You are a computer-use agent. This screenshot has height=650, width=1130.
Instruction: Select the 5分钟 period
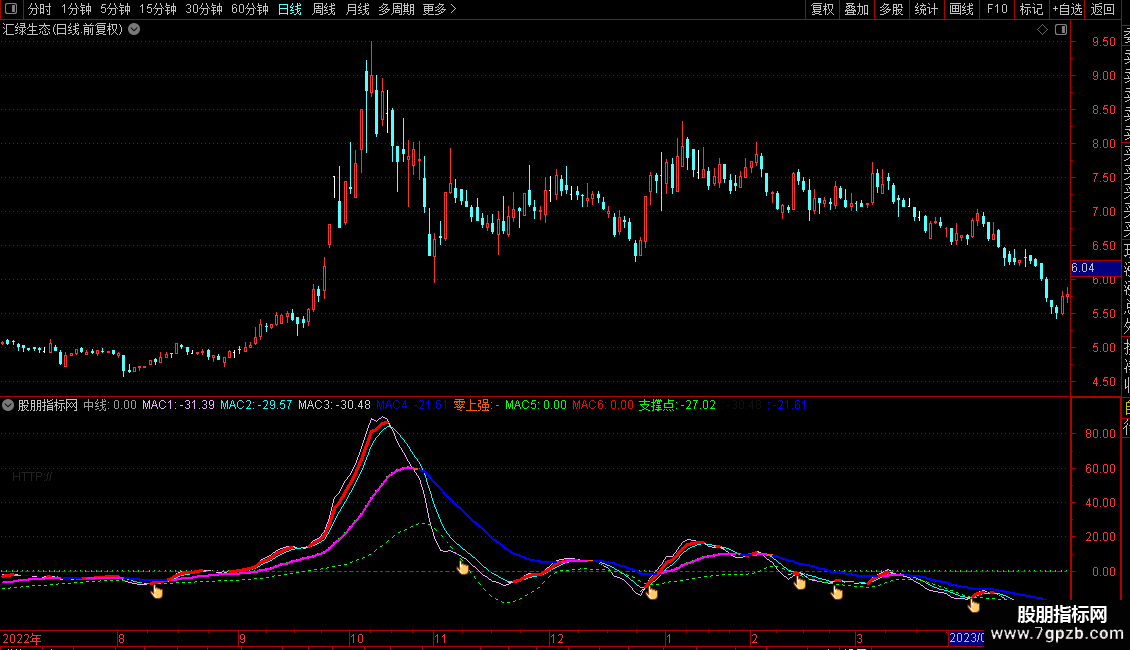click(115, 9)
